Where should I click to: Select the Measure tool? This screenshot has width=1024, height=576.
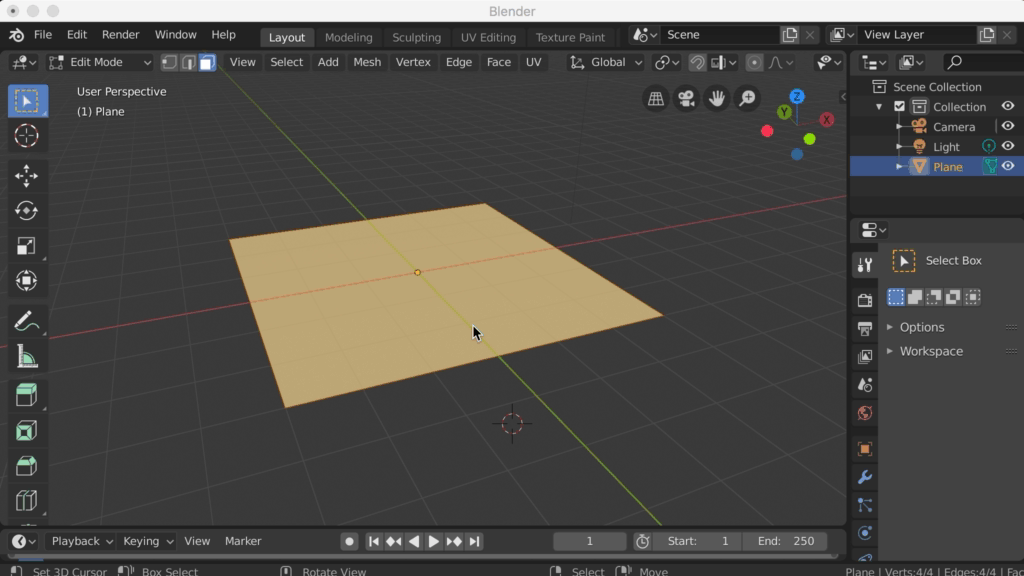click(x=27, y=357)
